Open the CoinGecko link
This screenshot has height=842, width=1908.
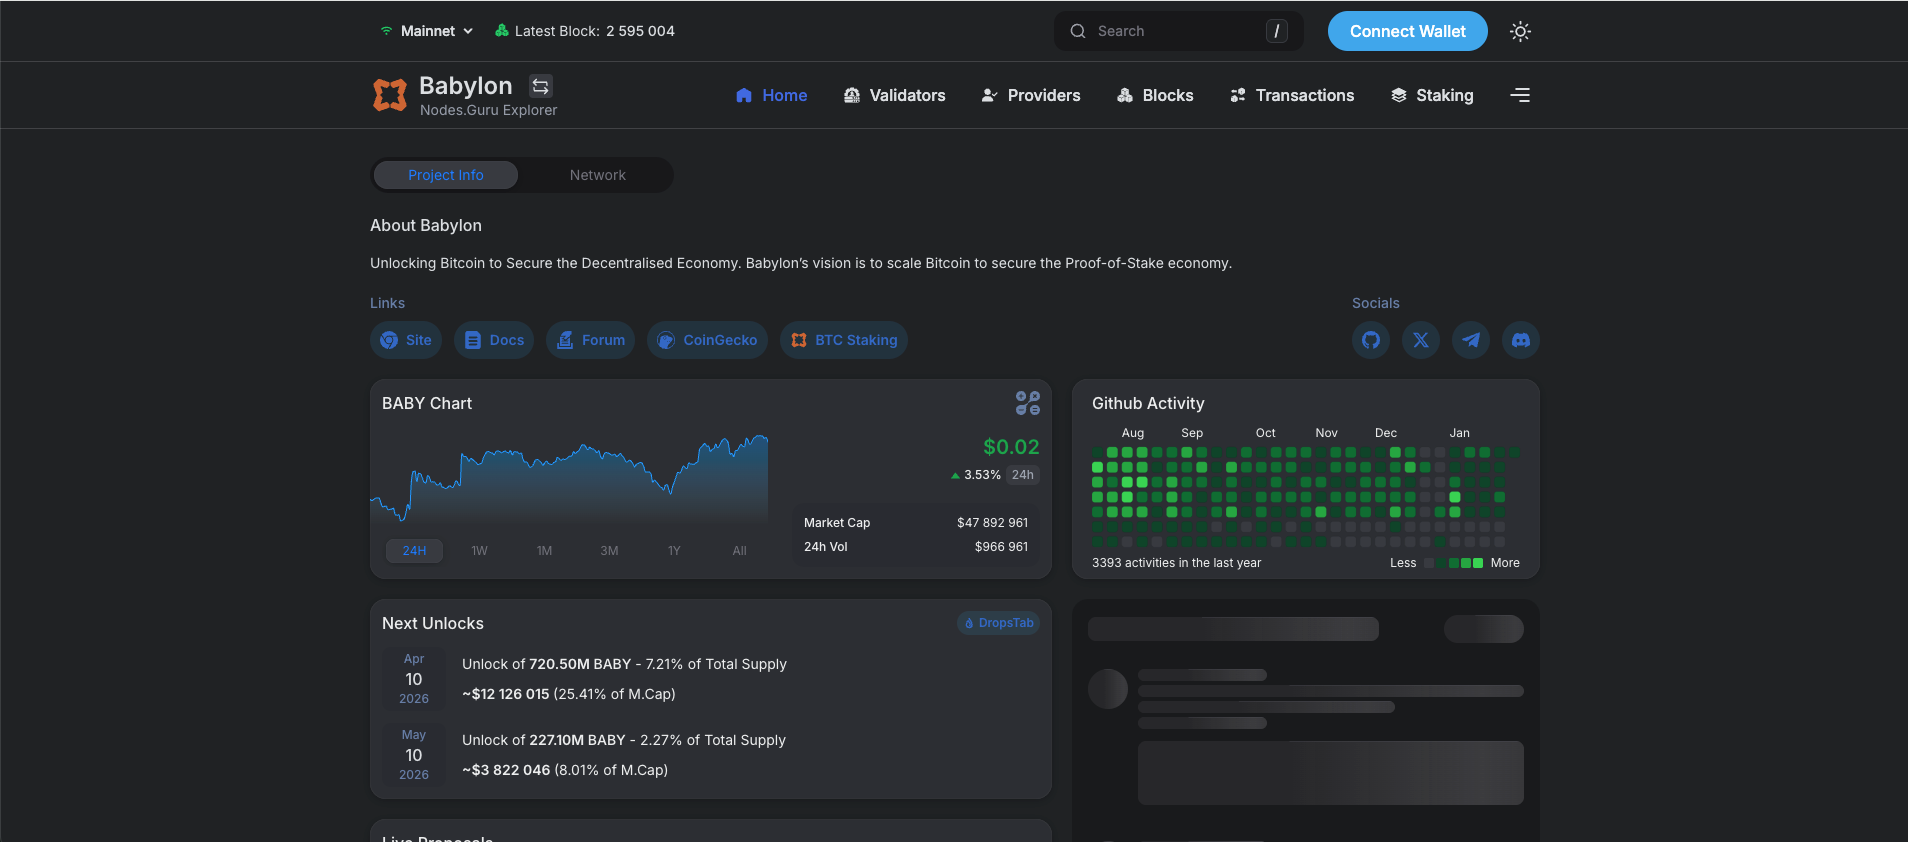click(x=707, y=340)
